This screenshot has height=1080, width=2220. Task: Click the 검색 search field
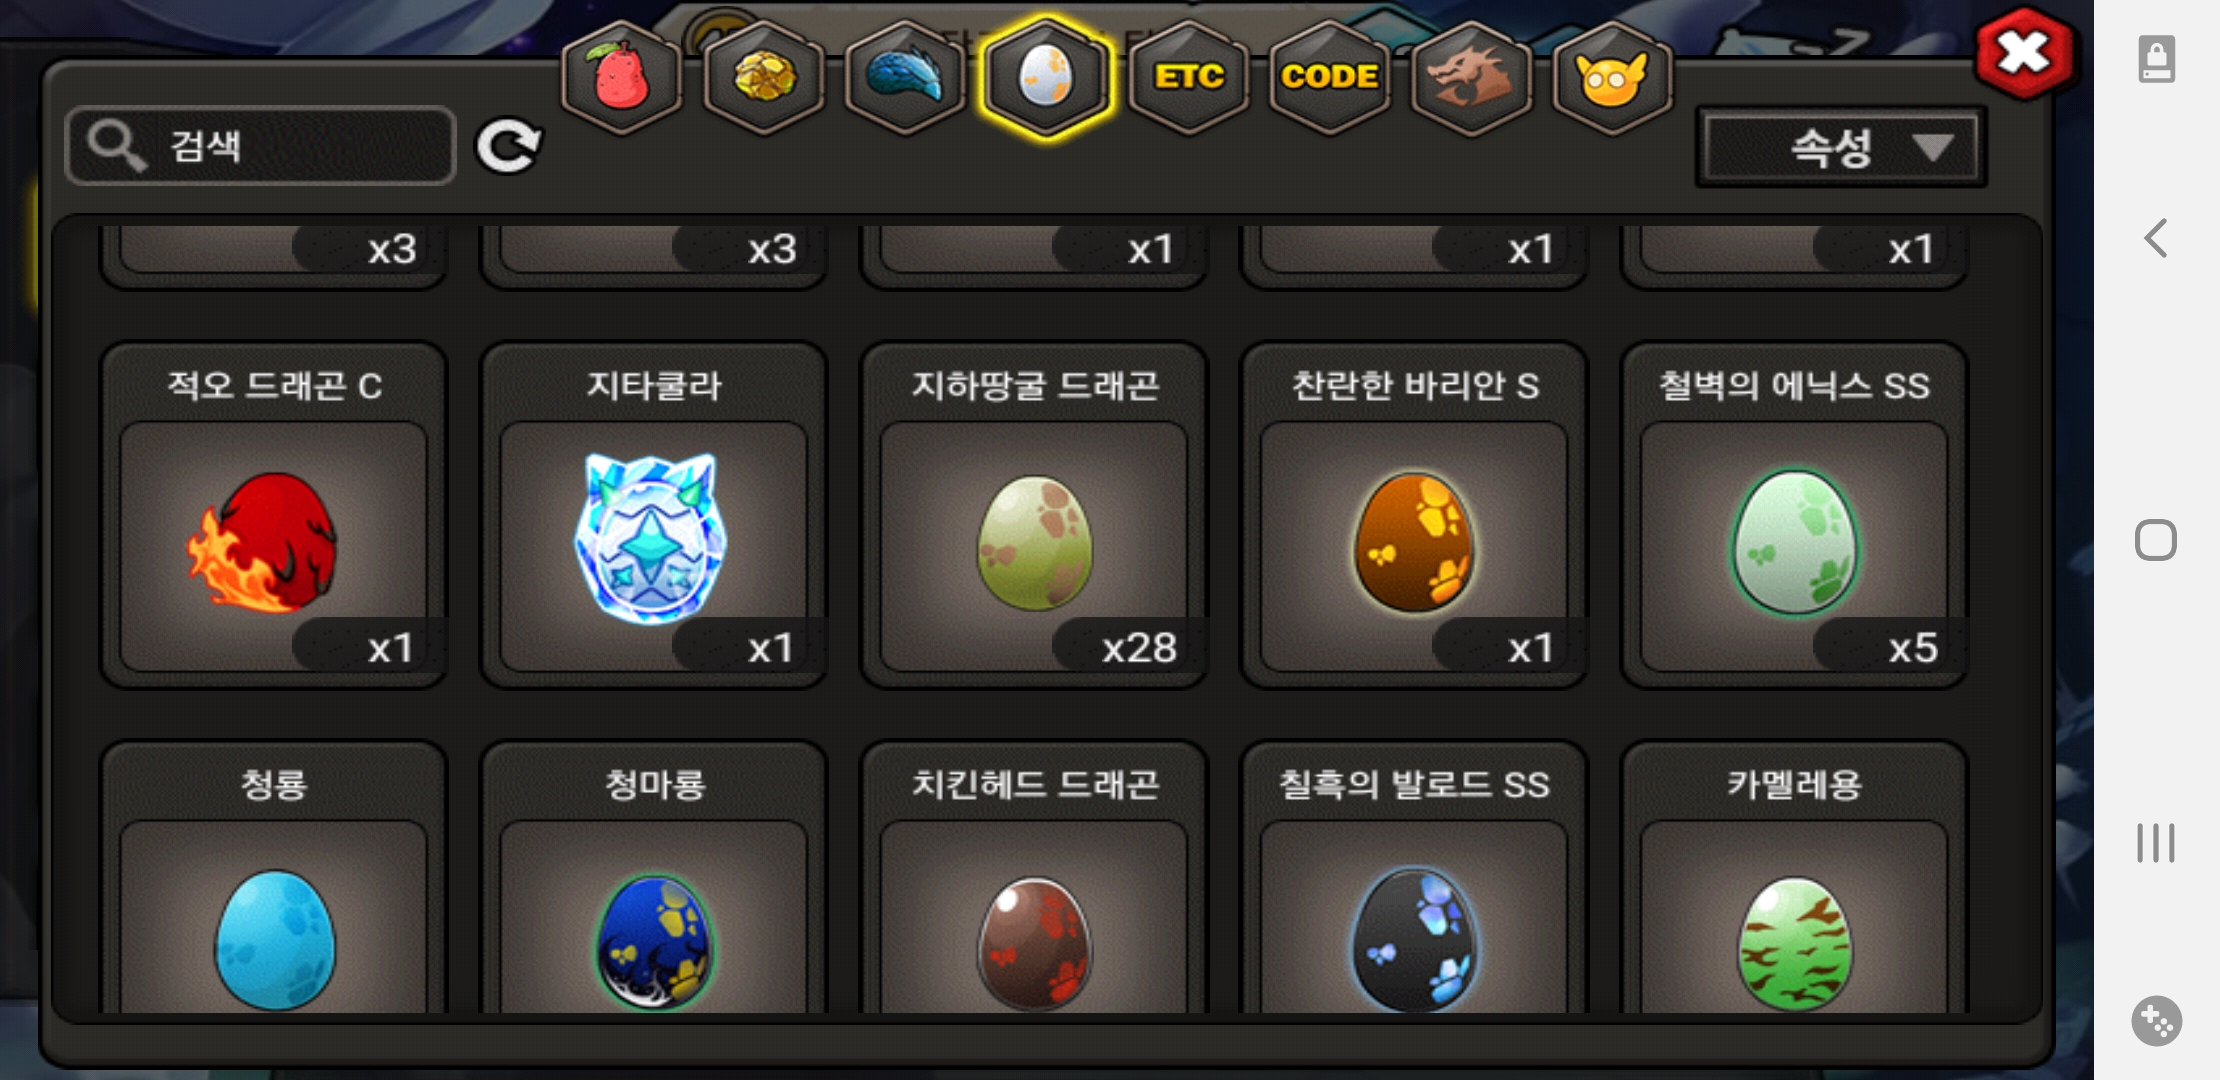pos(261,146)
